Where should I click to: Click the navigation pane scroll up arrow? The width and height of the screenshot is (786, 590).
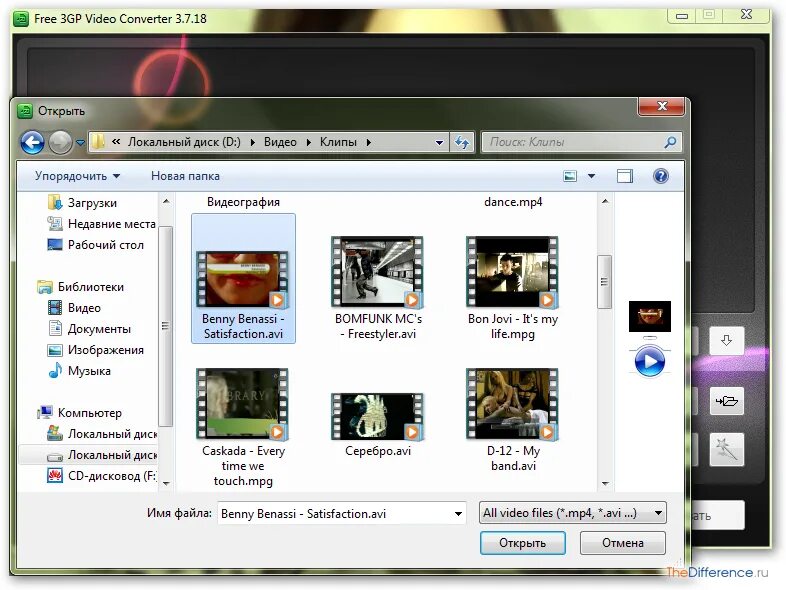click(x=166, y=202)
